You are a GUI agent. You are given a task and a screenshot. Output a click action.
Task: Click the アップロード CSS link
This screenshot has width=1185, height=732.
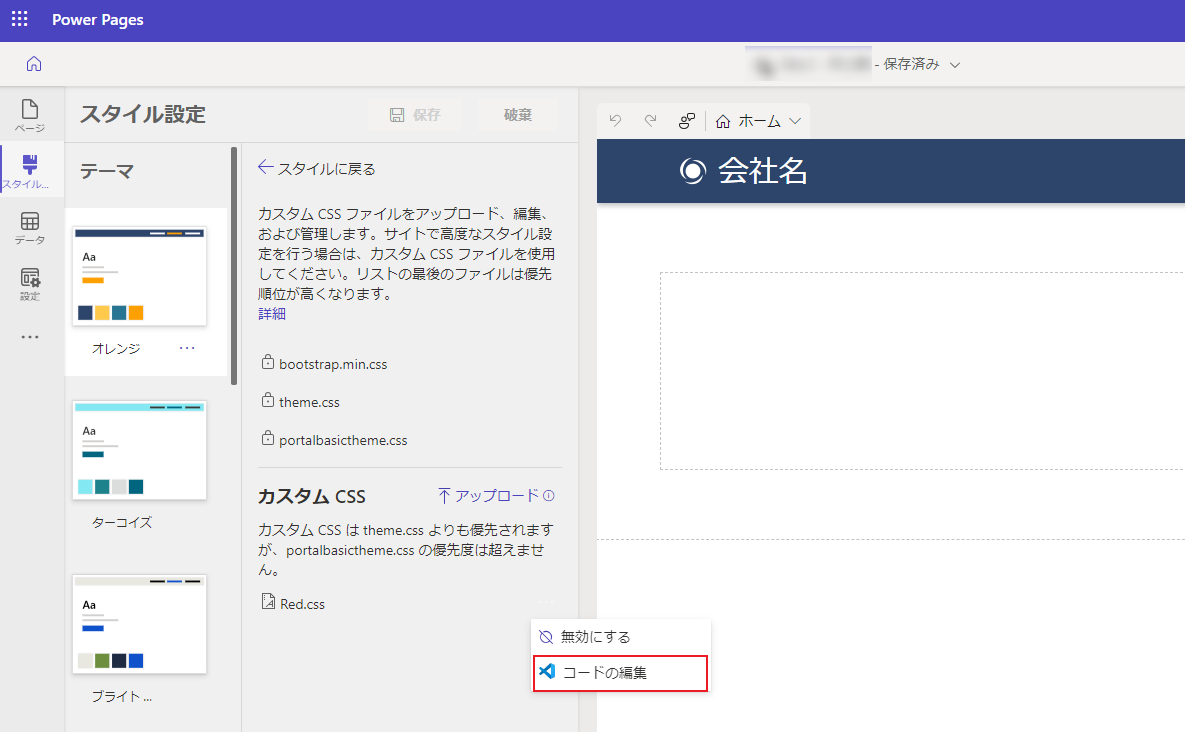(489, 496)
